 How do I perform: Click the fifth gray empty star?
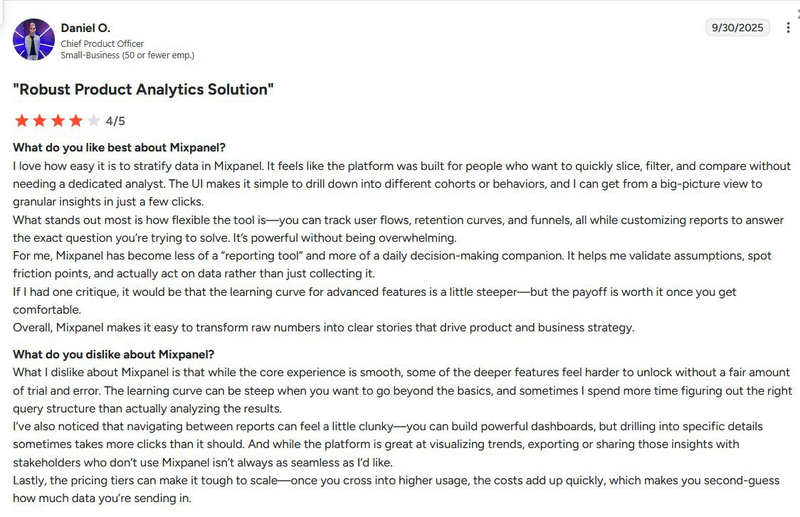(x=93, y=121)
